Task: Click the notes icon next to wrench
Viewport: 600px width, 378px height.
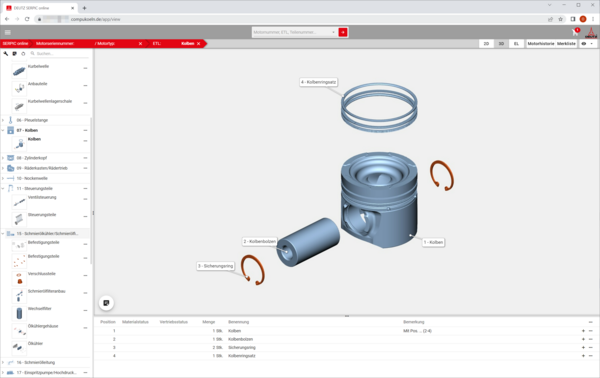Action: tap(15, 54)
